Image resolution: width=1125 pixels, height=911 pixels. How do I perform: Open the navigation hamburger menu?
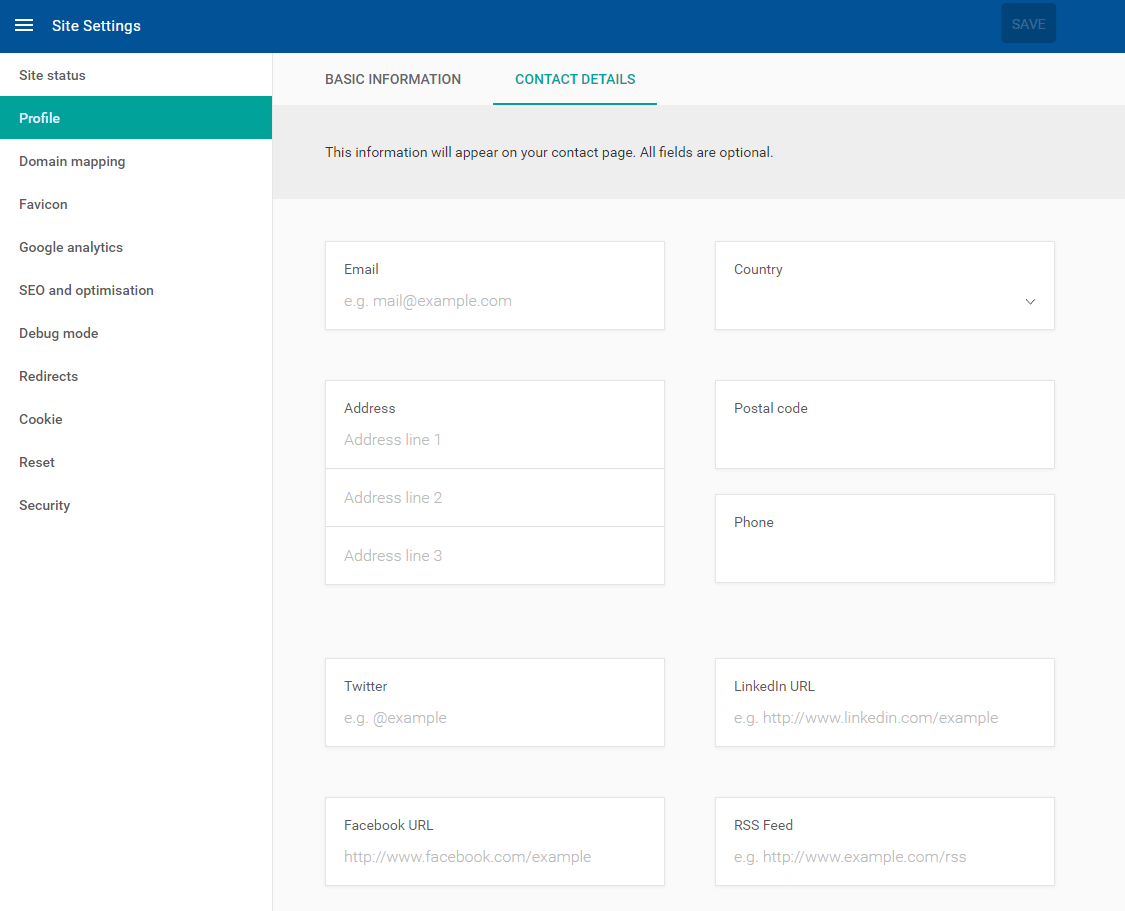pos(24,24)
